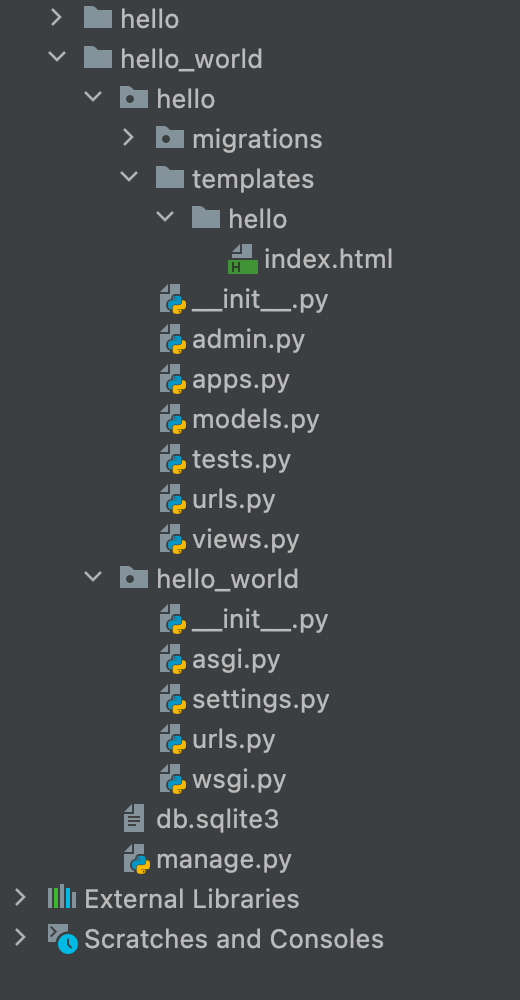The width and height of the screenshot is (520, 1000).
Task: Select the wsgi.py file name
Action: 239,780
